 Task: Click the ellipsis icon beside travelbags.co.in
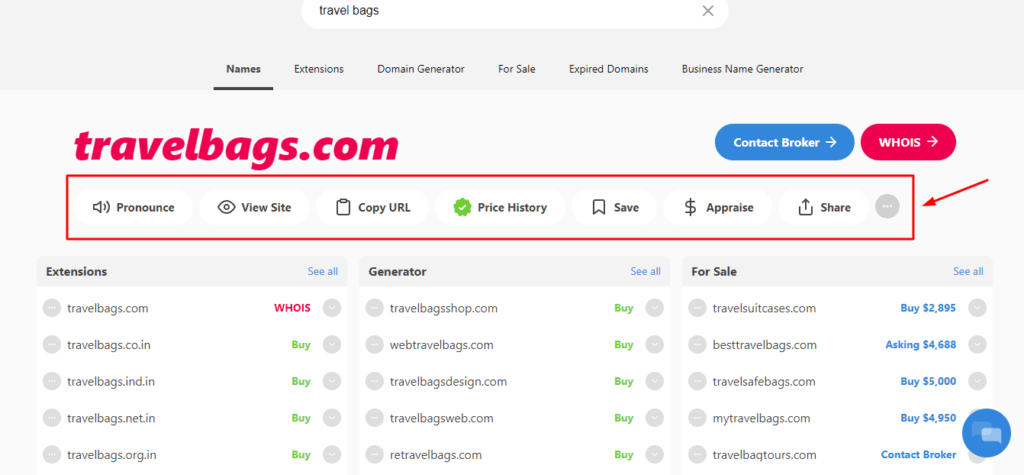[52, 344]
